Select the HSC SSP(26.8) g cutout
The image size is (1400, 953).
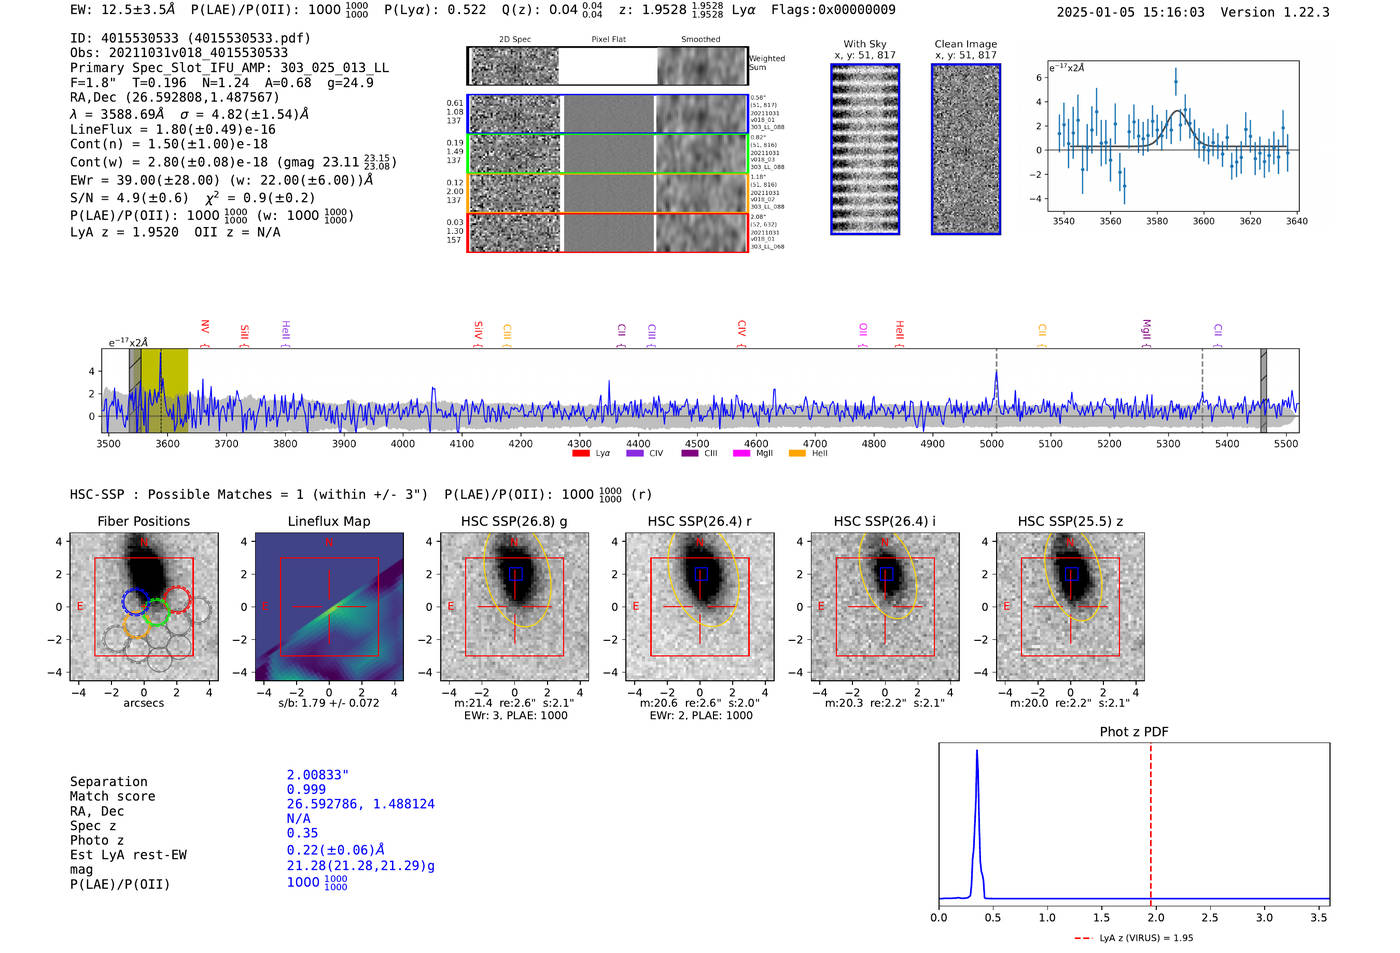[x=514, y=607]
